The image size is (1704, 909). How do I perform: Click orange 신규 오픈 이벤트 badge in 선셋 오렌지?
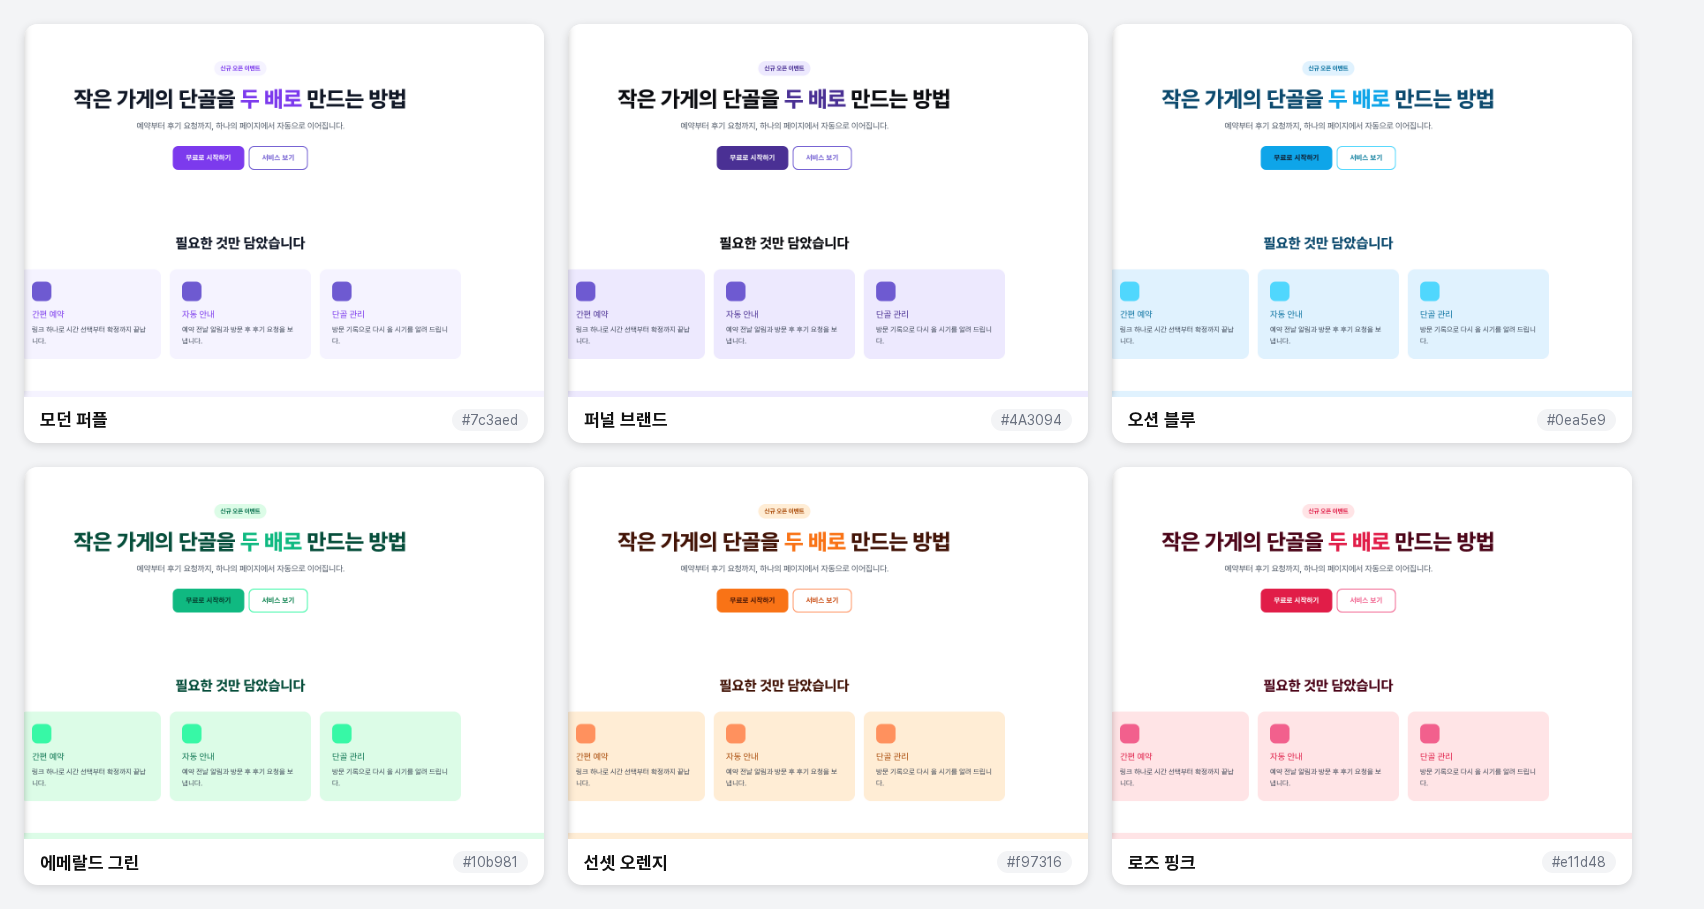tap(784, 511)
